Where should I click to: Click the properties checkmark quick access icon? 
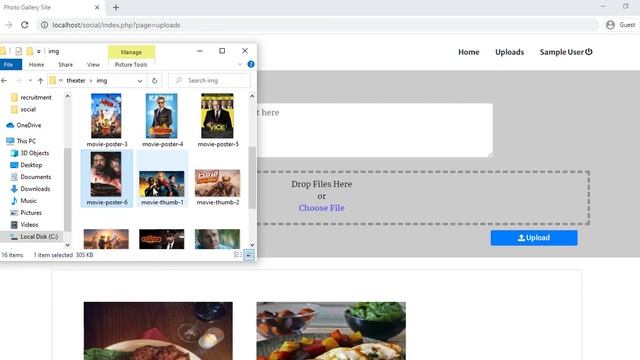click(18, 51)
